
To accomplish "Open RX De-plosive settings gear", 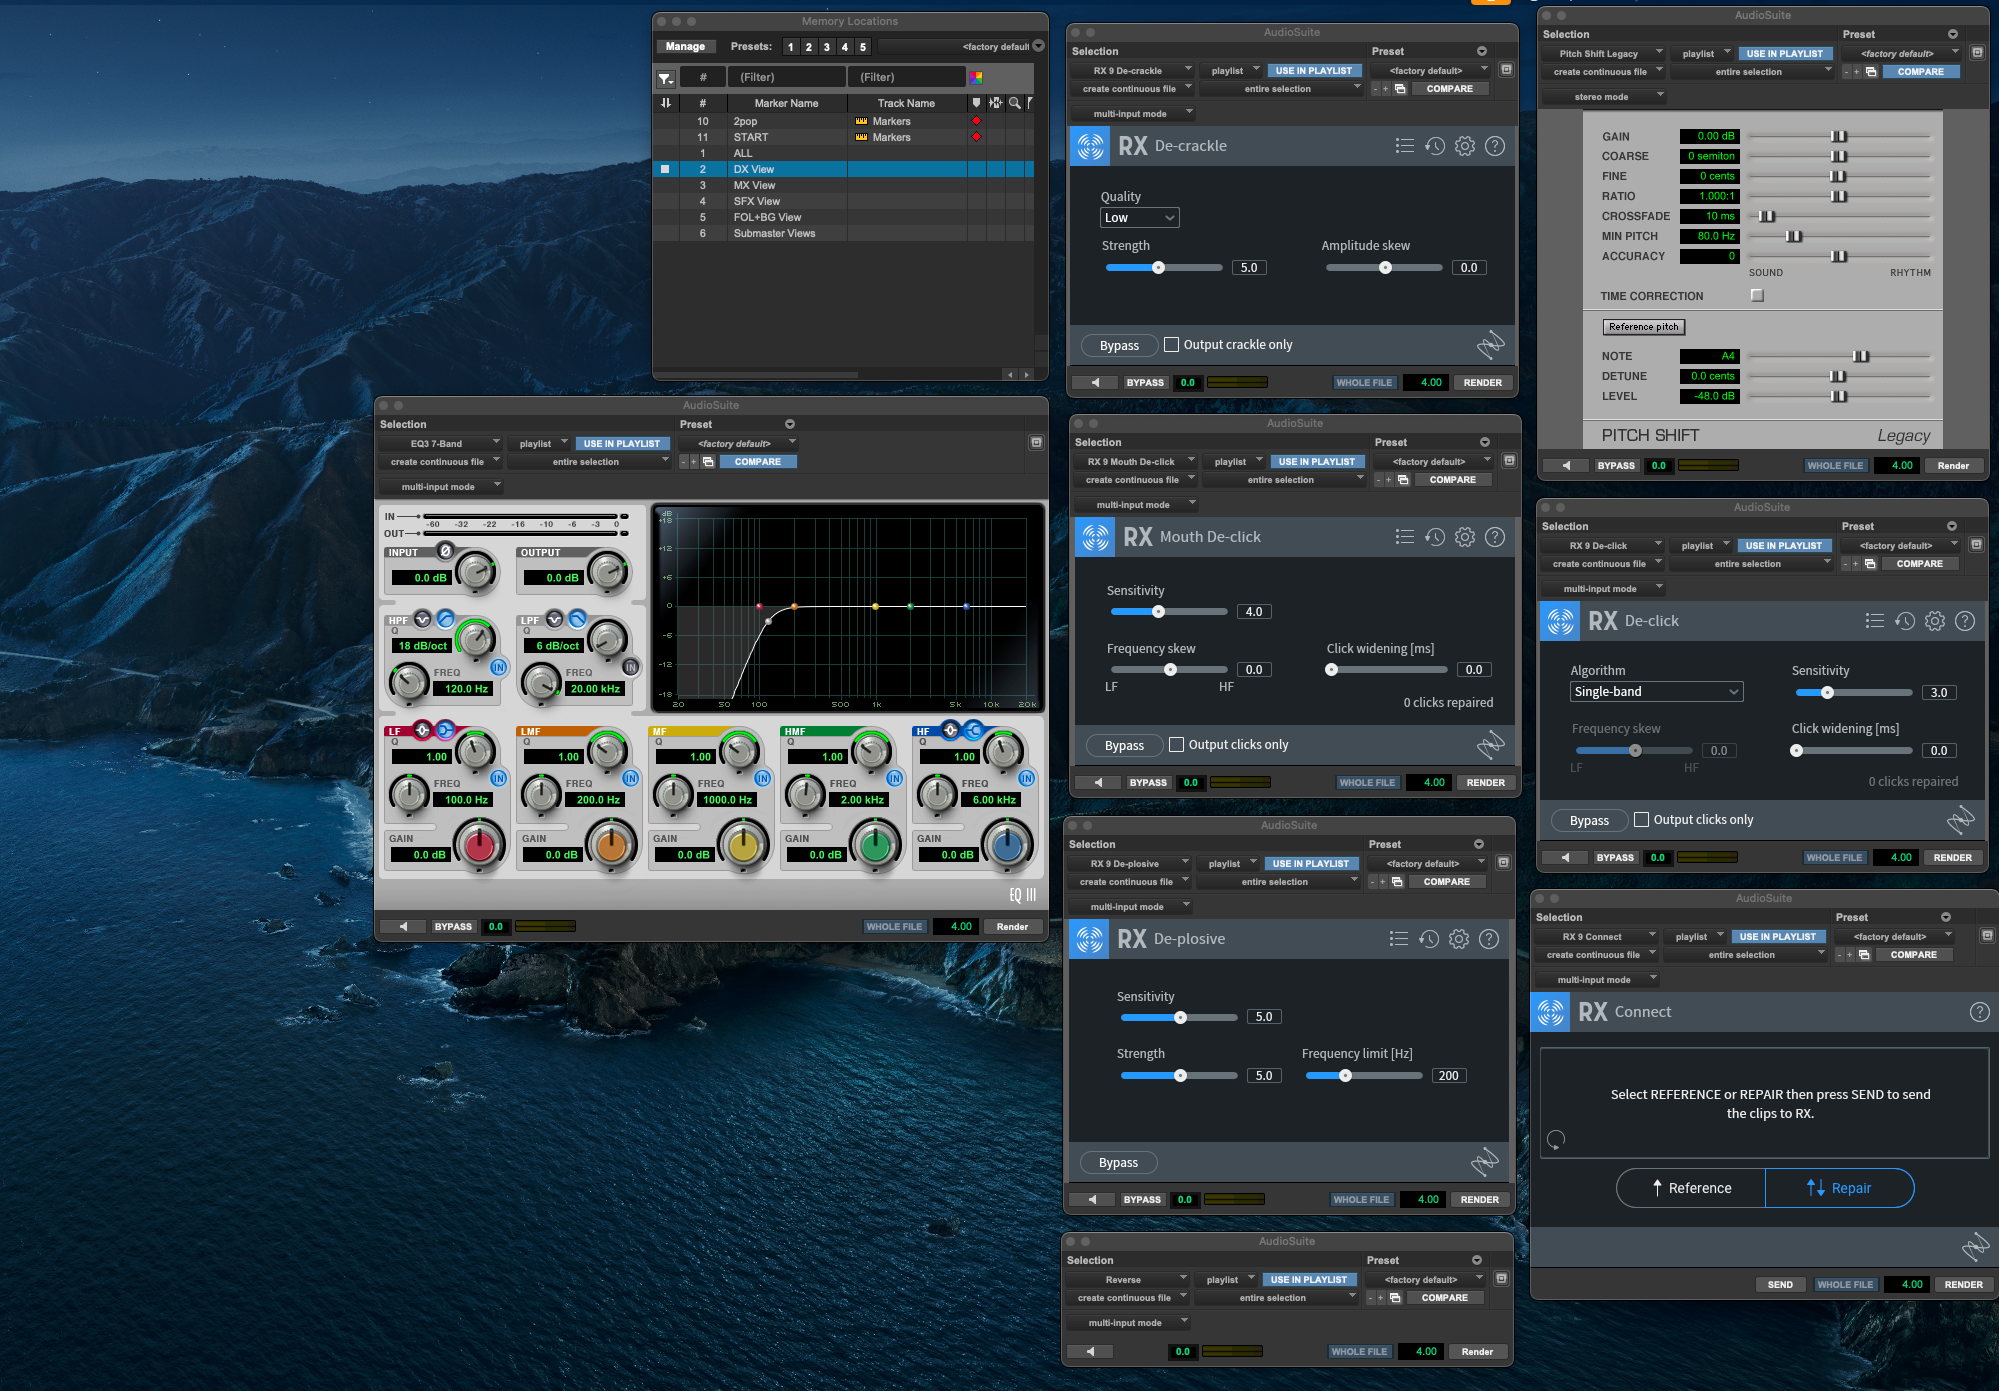I will coord(1459,939).
